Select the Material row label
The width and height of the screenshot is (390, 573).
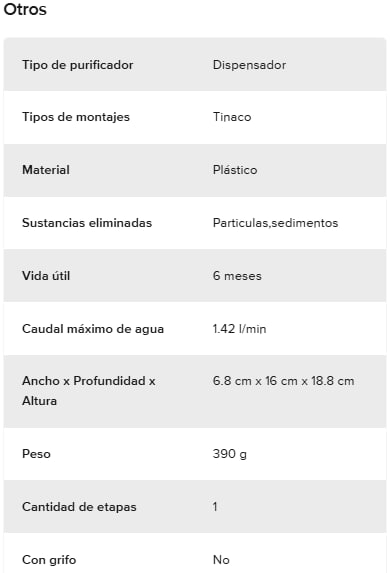coord(46,170)
